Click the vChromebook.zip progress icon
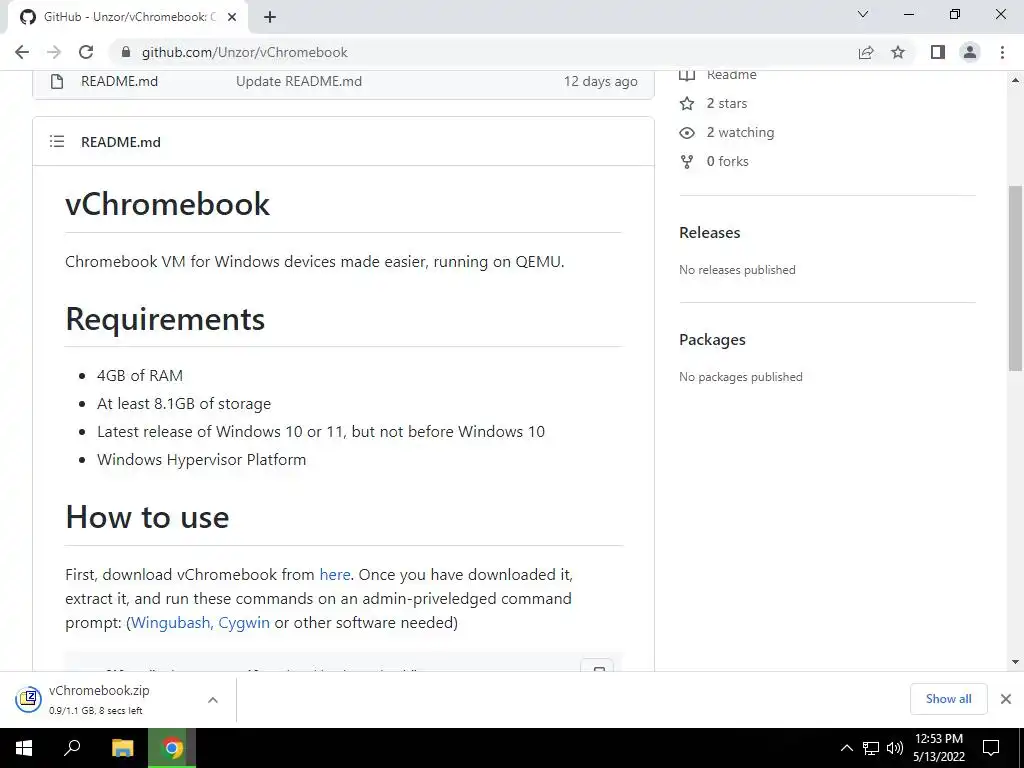Screen dimensions: 1024x768 29,699
